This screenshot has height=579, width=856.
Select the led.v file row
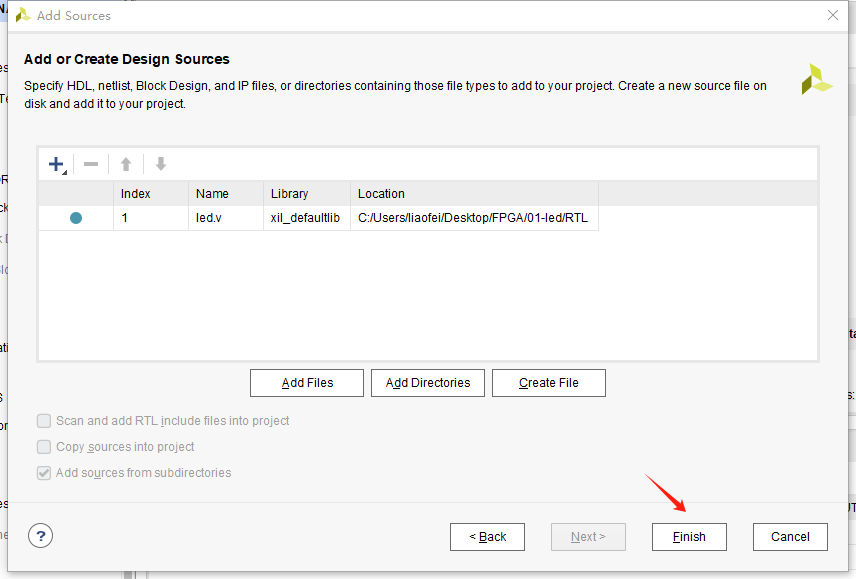(318, 218)
